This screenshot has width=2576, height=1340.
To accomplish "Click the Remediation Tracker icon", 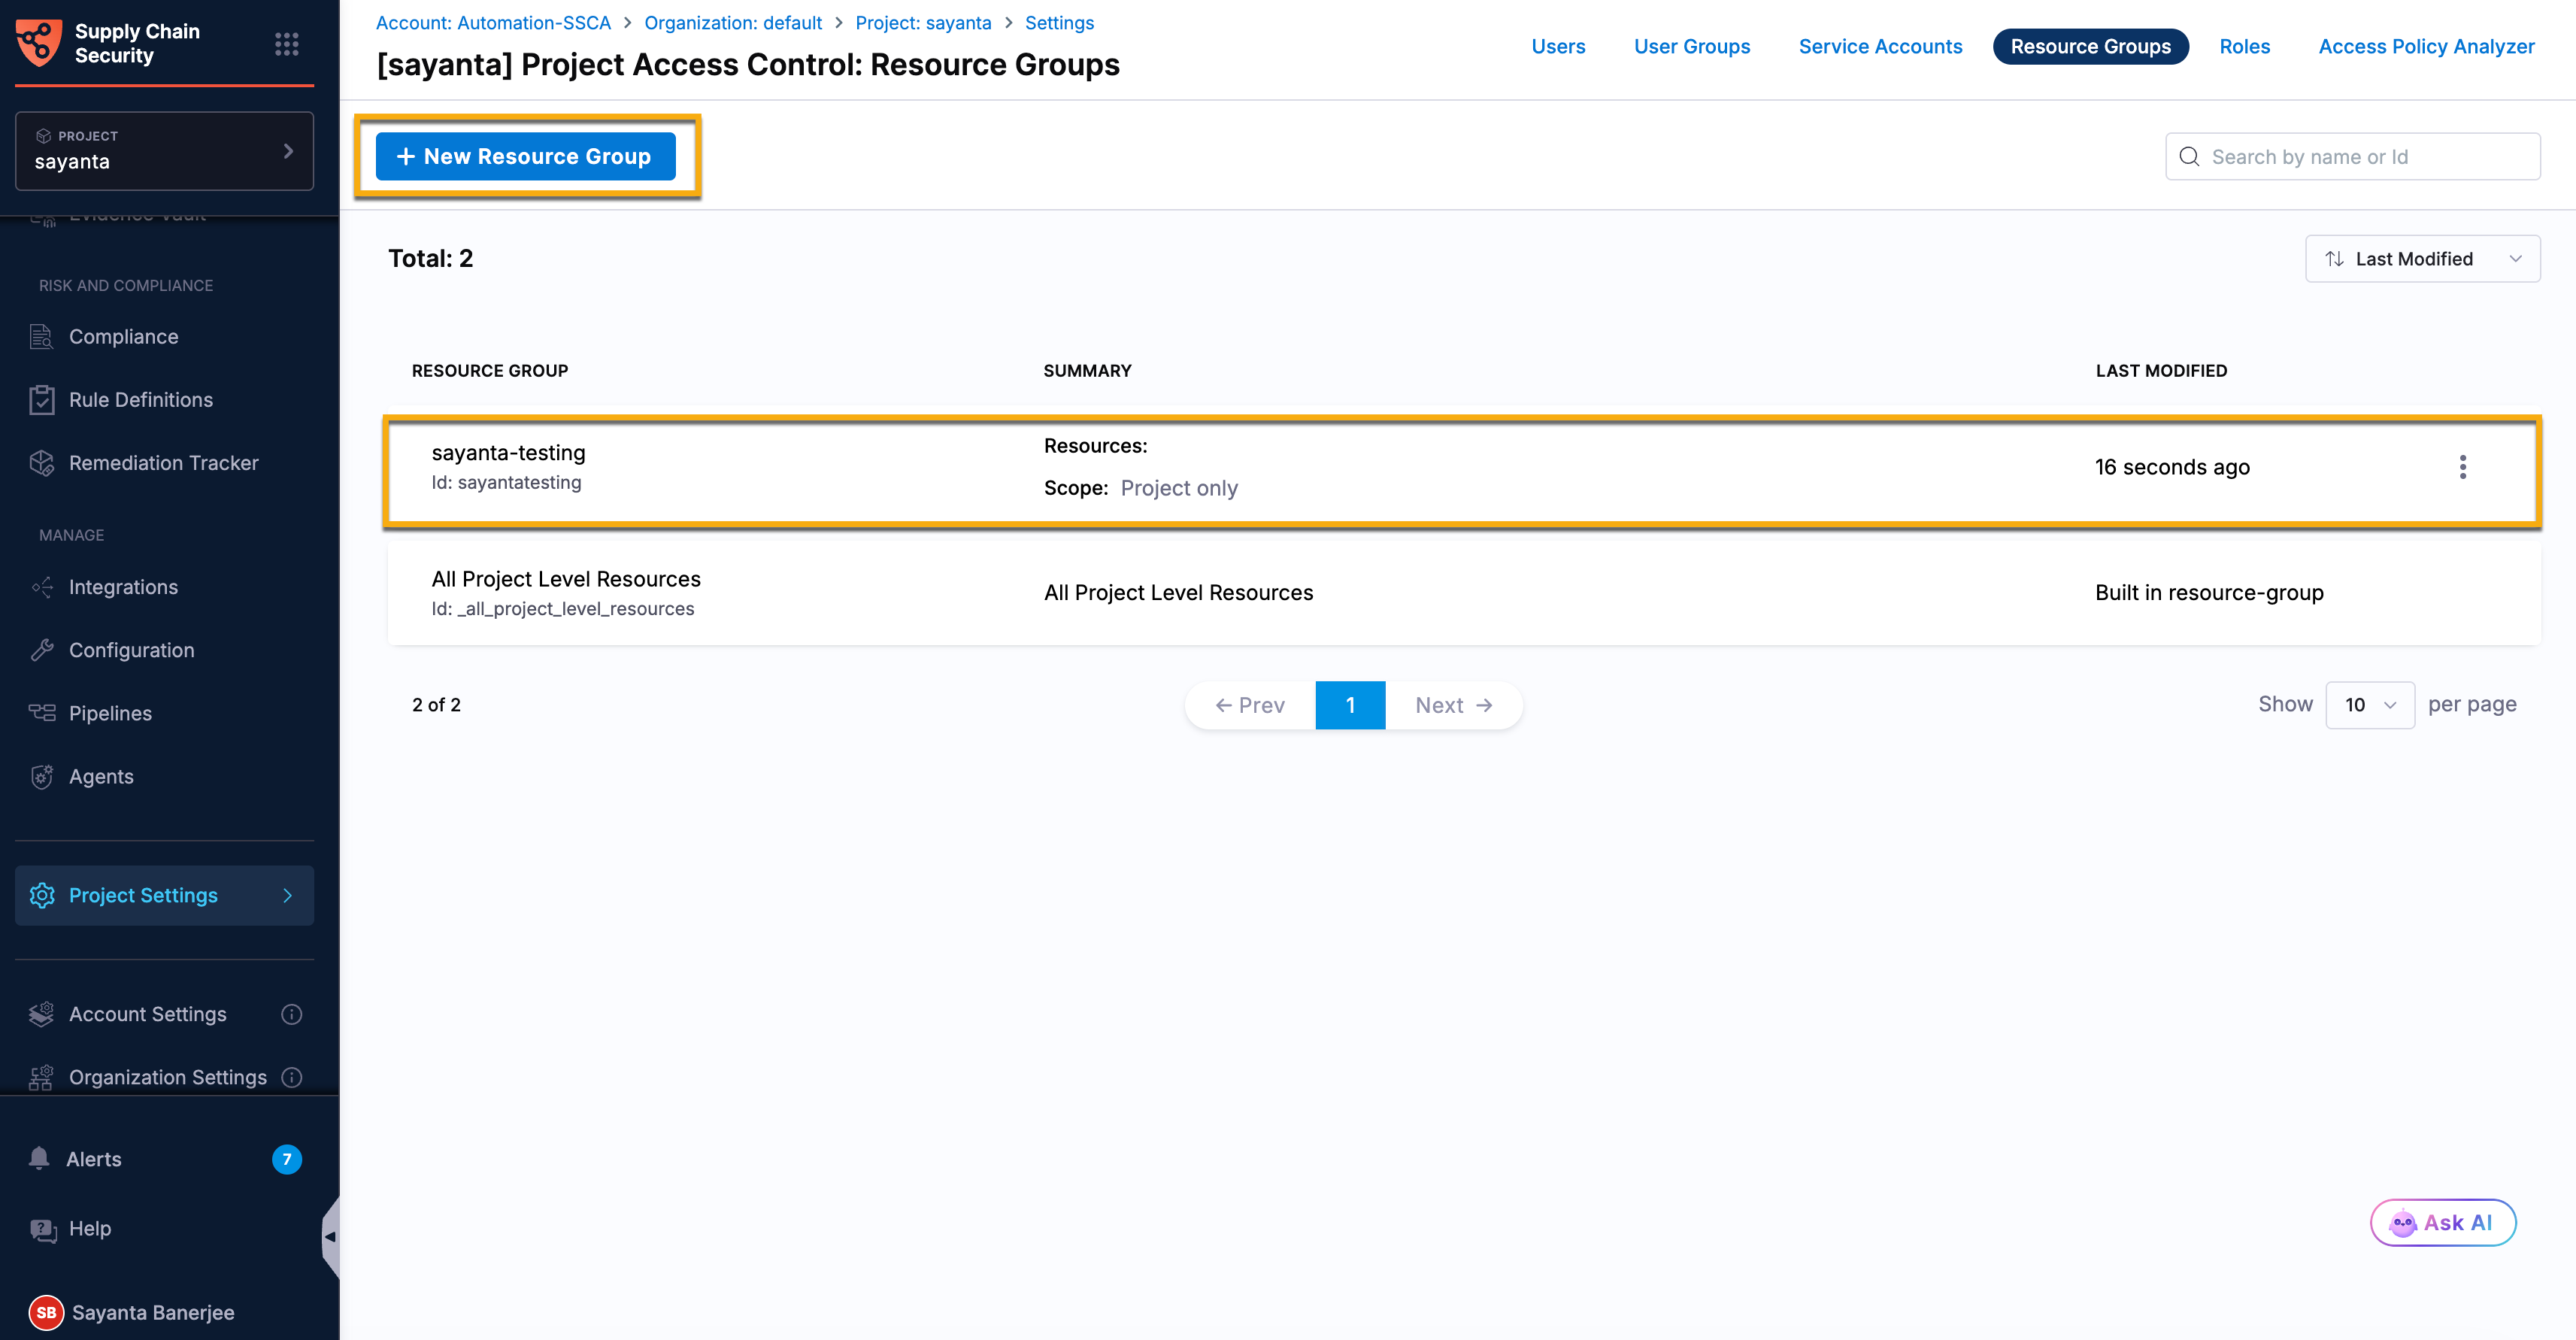I will (x=42, y=463).
